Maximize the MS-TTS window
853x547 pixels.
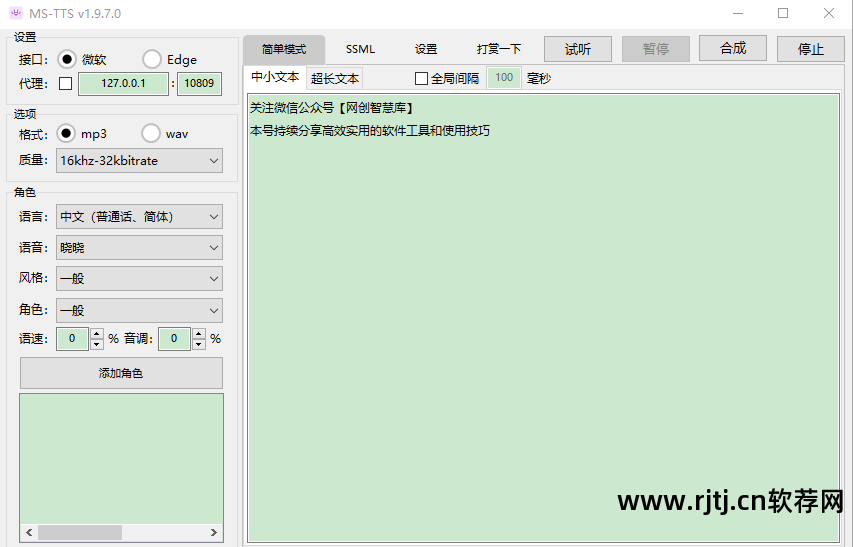(783, 13)
